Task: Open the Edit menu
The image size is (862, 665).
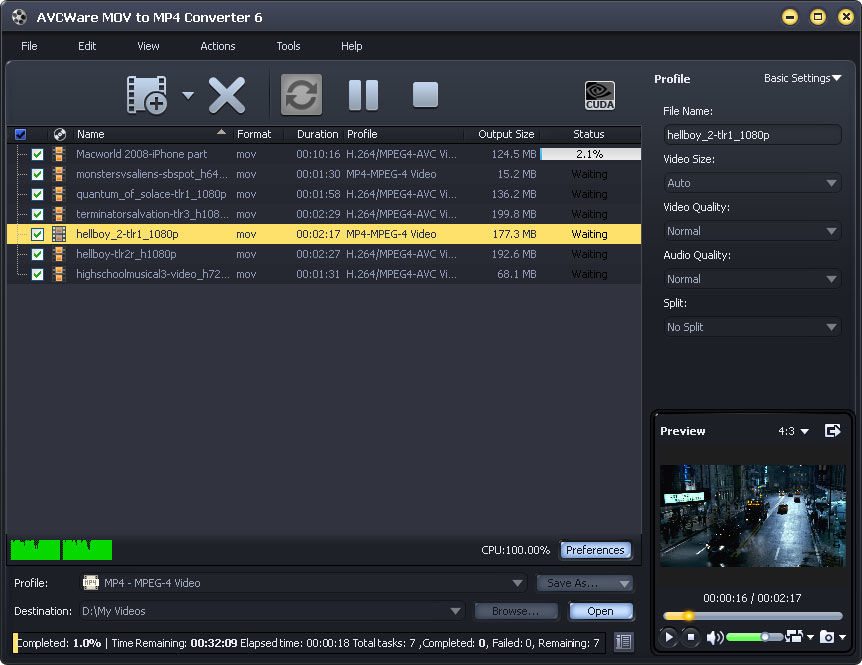Action: click(x=87, y=46)
